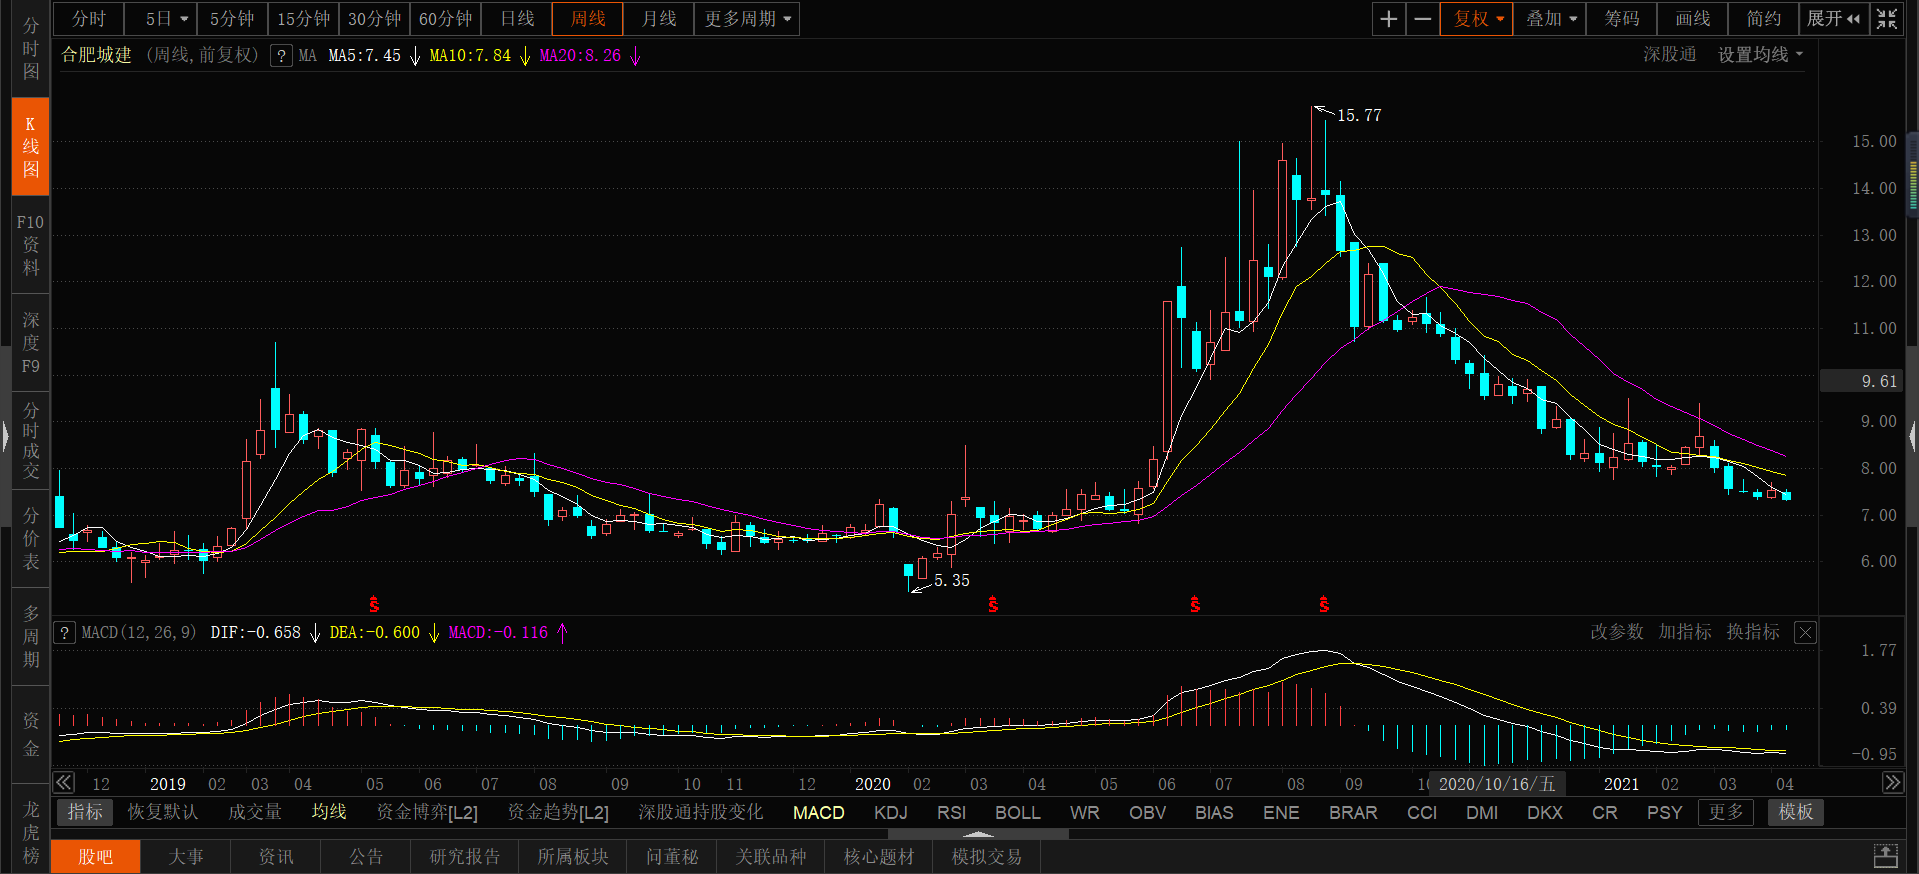Click the 更多 indicators button
This screenshot has width=1919, height=874.
[1725, 812]
